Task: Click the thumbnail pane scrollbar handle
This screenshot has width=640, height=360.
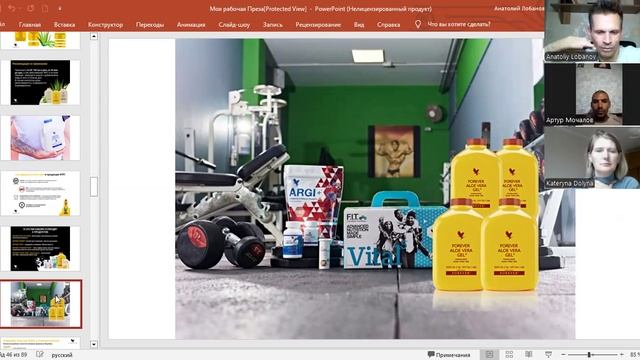Action: [x=94, y=187]
